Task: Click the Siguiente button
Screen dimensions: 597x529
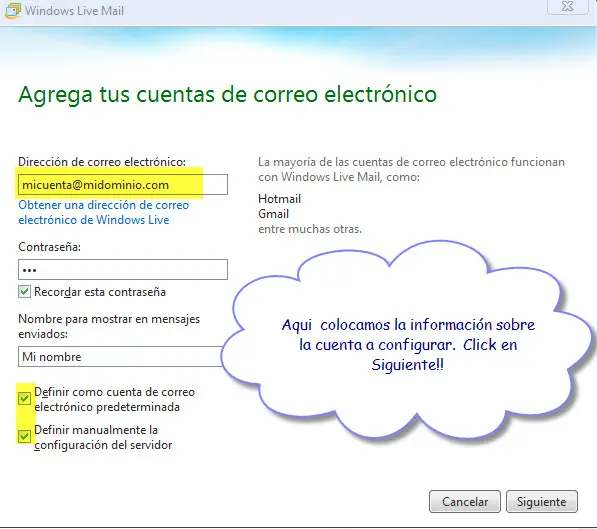Action: (542, 502)
